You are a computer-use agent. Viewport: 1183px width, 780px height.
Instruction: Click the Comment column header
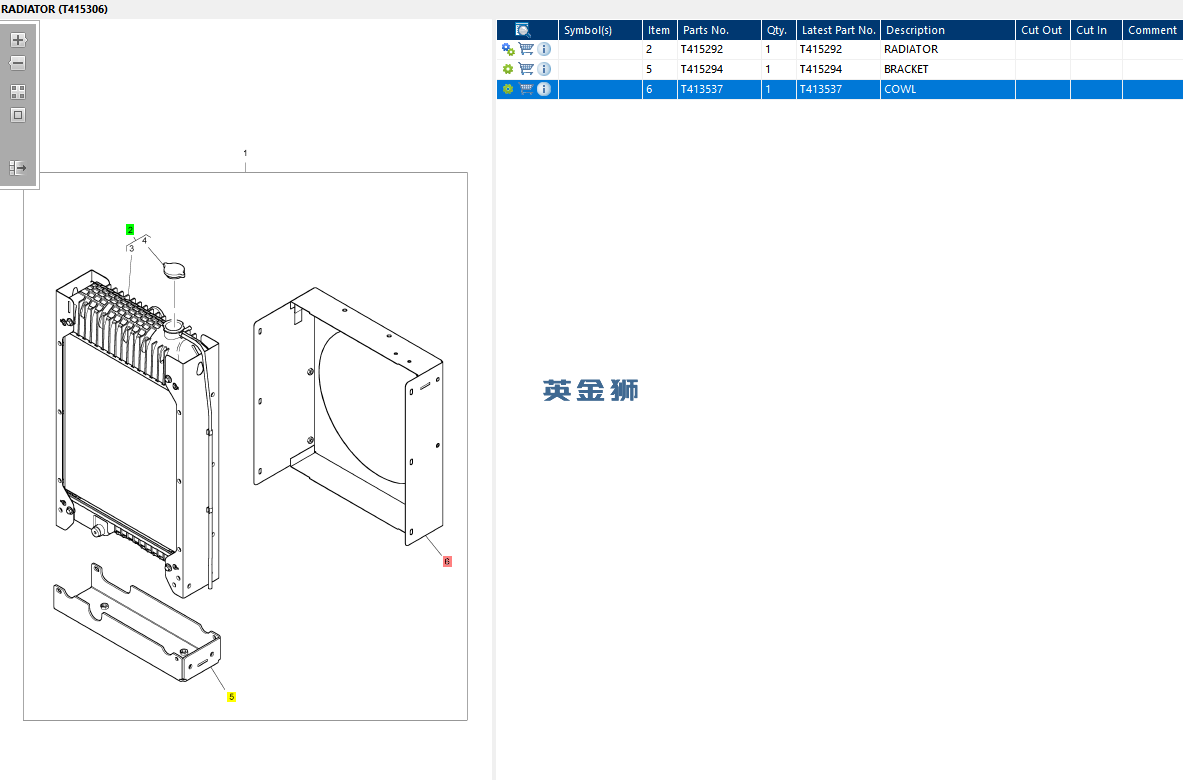pyautogui.click(x=1153, y=30)
